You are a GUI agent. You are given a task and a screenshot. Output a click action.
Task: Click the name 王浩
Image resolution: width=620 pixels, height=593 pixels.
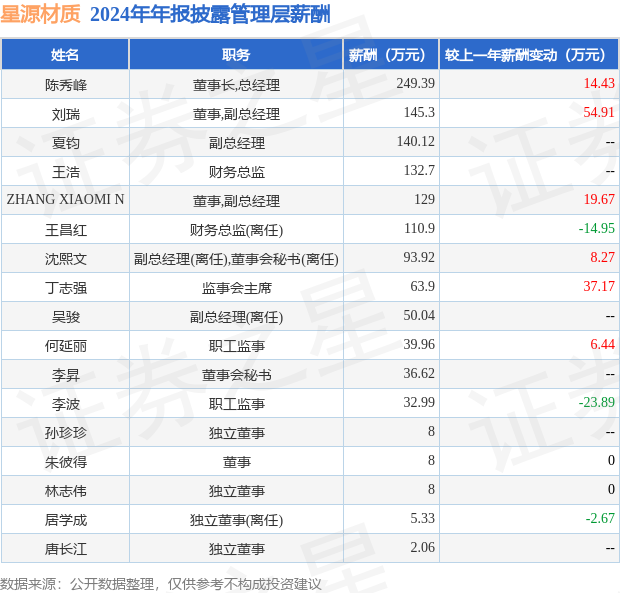click(x=66, y=172)
